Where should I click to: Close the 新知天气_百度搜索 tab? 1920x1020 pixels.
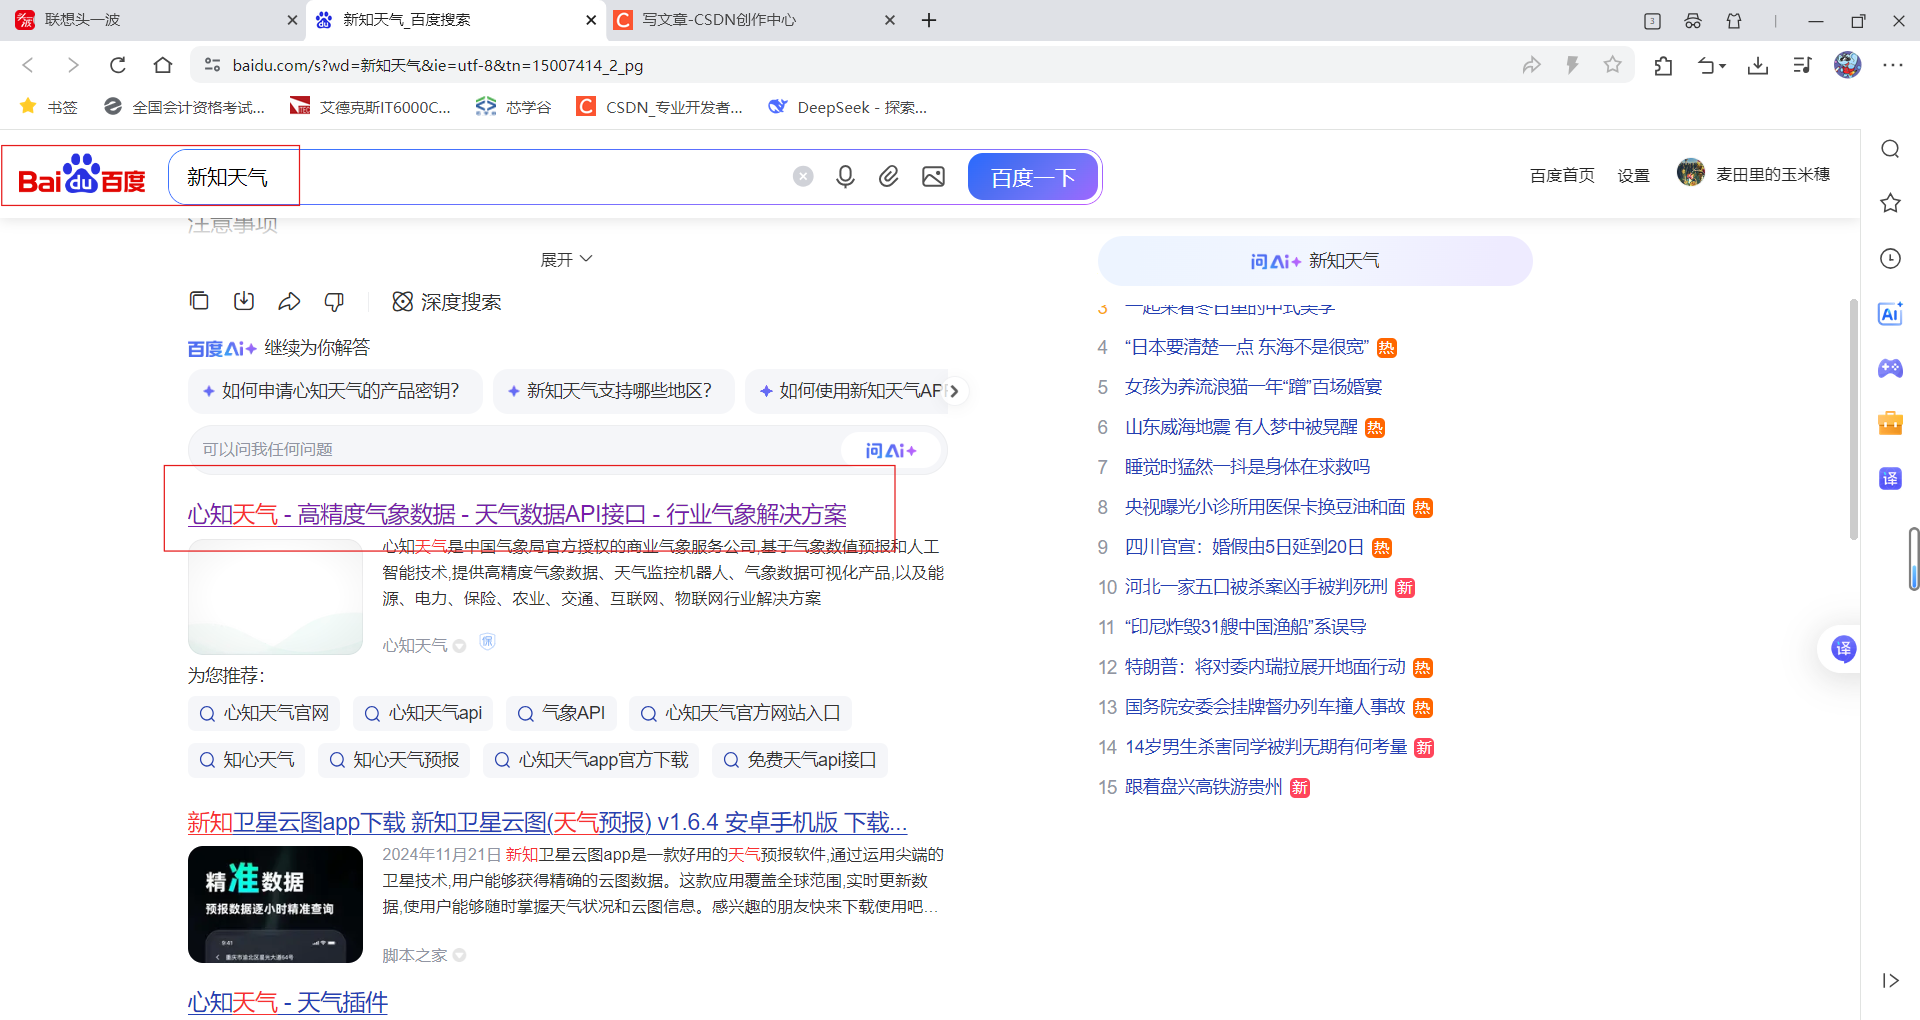point(590,20)
